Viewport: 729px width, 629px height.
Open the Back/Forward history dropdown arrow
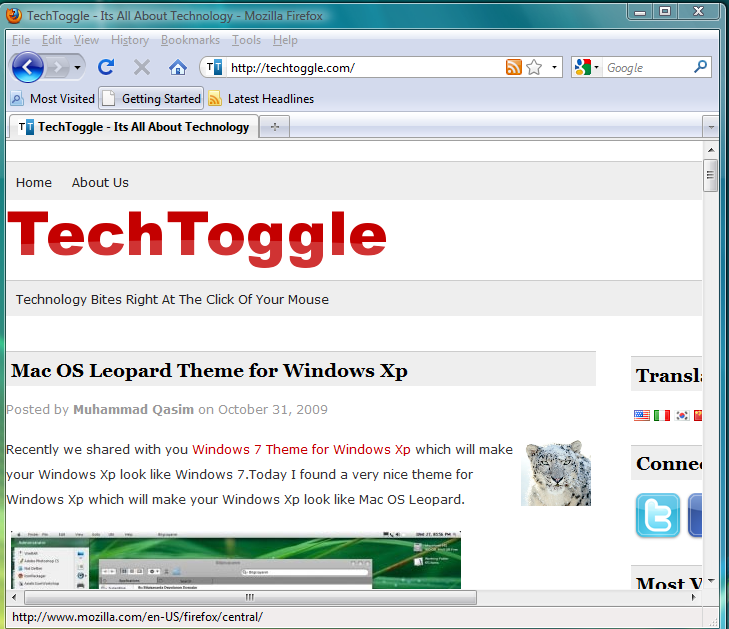click(x=78, y=68)
